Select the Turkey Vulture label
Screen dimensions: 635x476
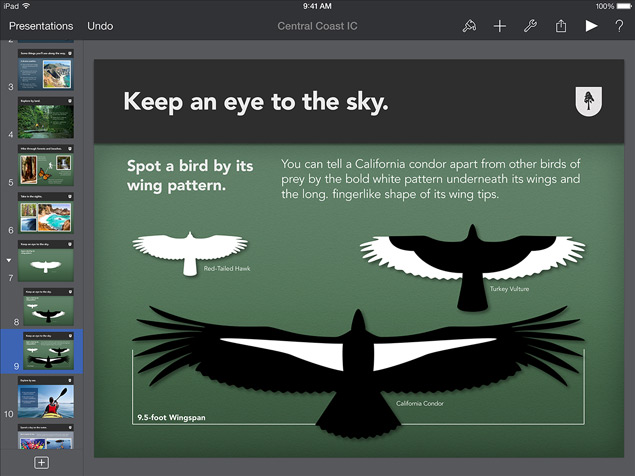click(509, 289)
